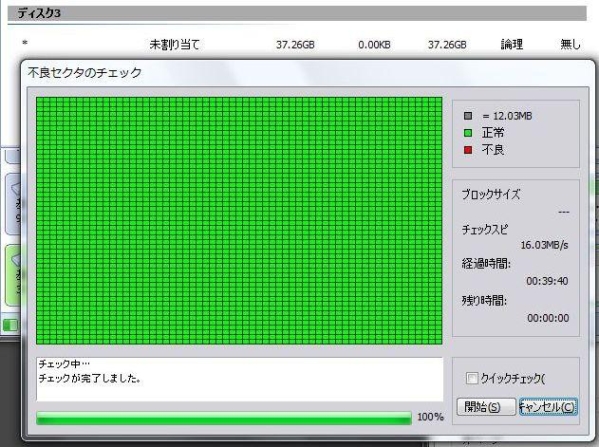Click the 0.00KB used space value

point(374,45)
